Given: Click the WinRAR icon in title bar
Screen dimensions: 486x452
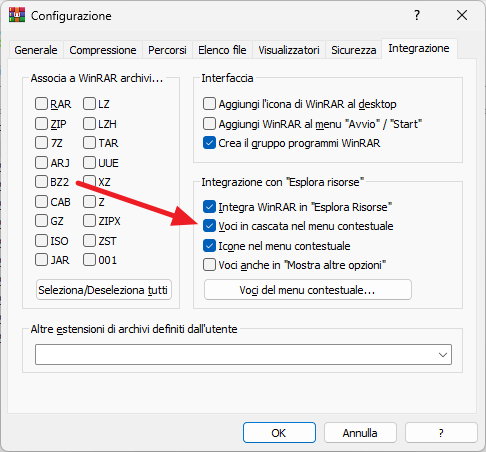Looking at the screenshot, I should [x=17, y=15].
